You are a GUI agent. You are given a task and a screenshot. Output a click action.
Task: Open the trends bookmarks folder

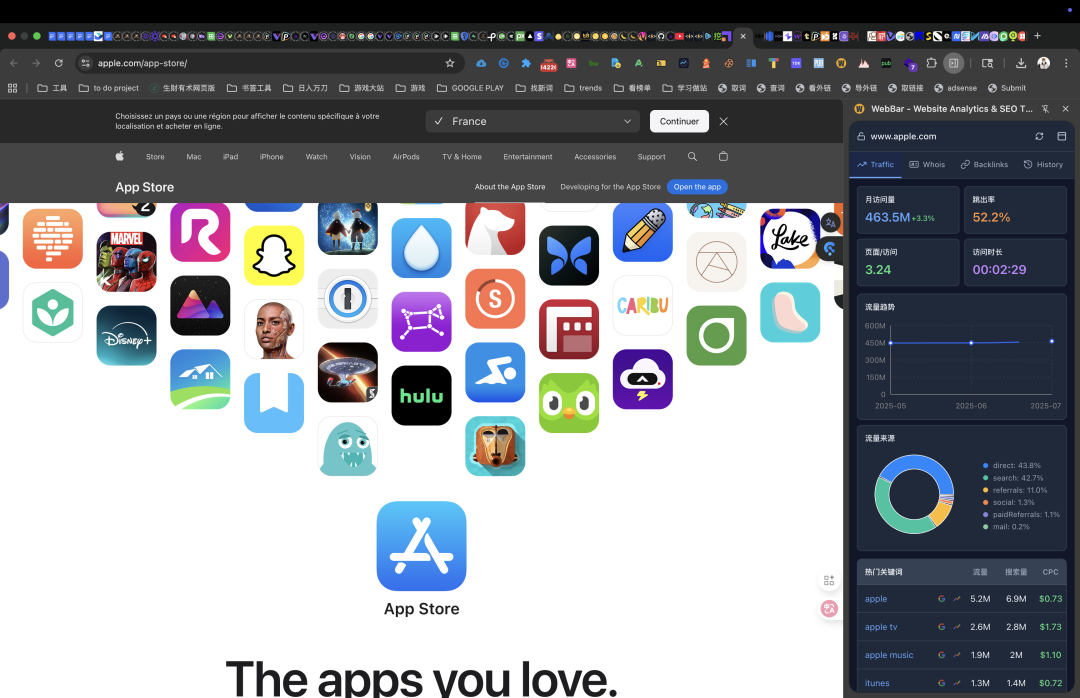pyautogui.click(x=583, y=88)
